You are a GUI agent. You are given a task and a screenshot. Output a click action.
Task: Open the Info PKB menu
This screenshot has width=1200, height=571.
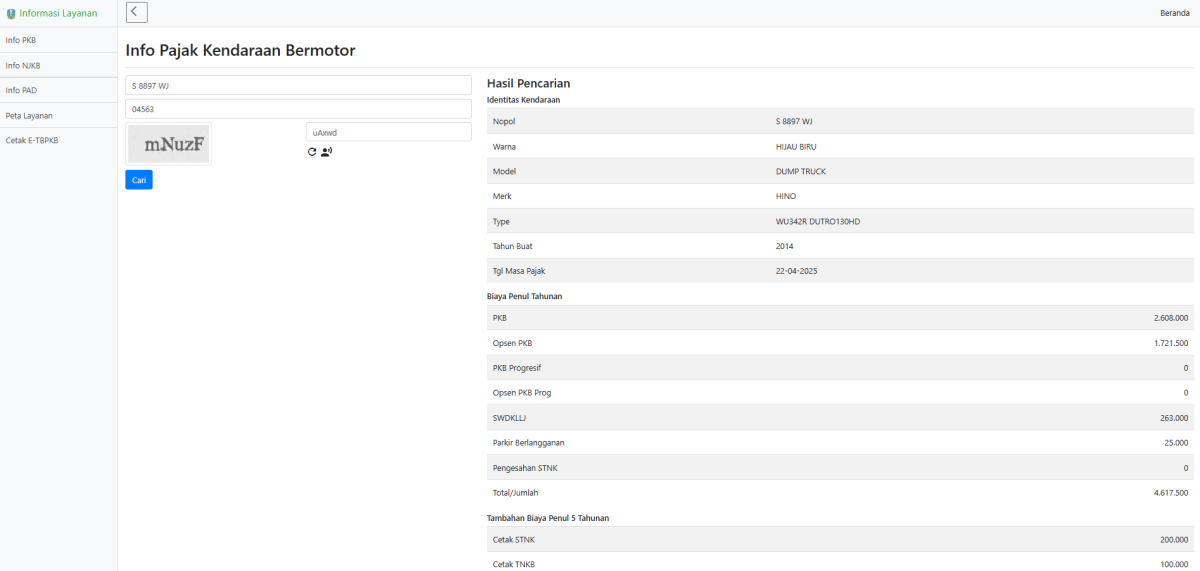click(21, 40)
